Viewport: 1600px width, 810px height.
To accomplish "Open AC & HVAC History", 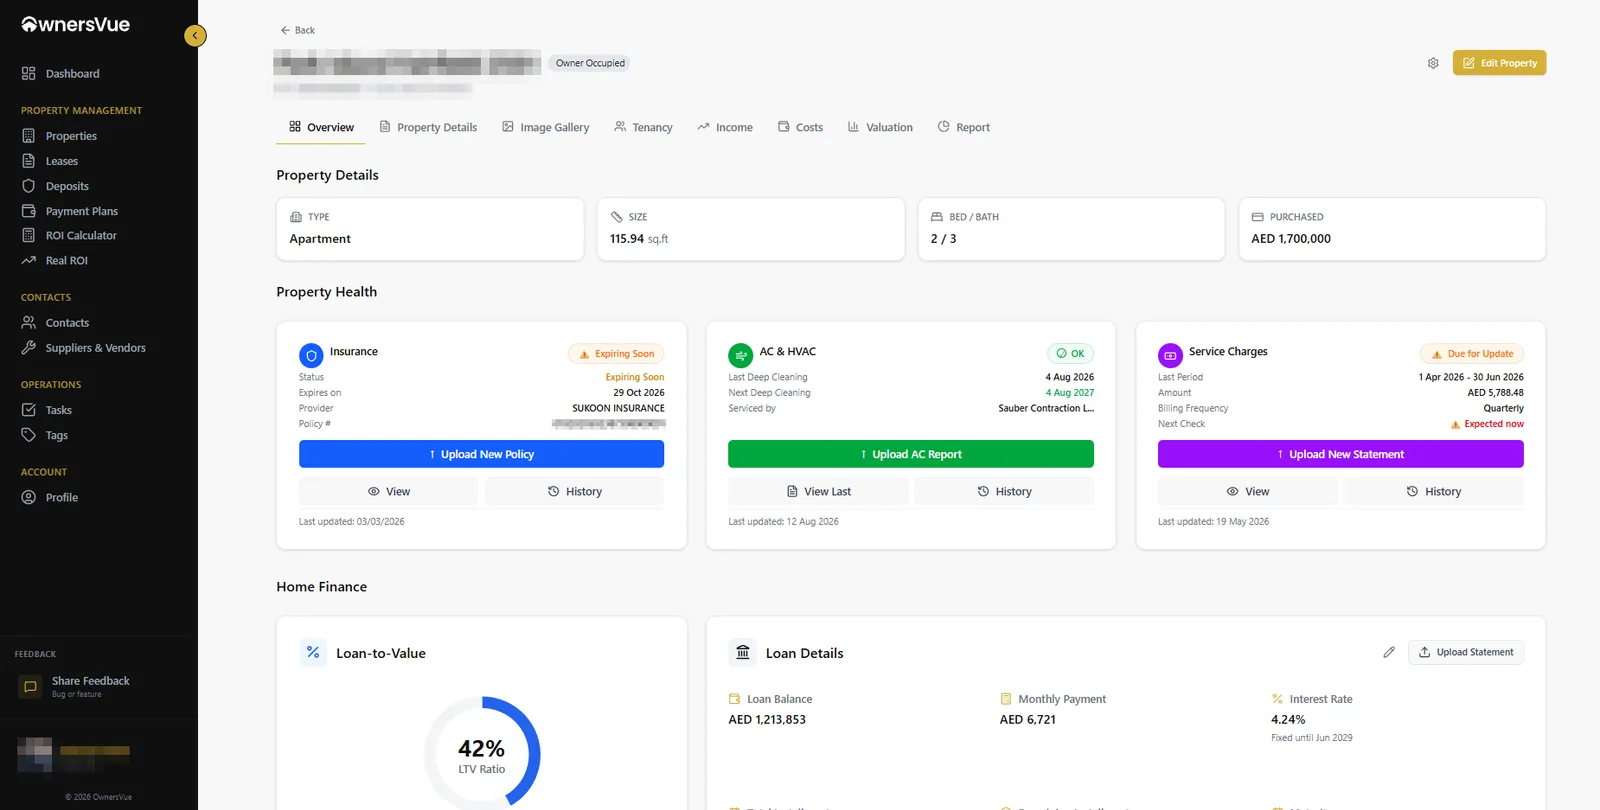I will 1004,491.
